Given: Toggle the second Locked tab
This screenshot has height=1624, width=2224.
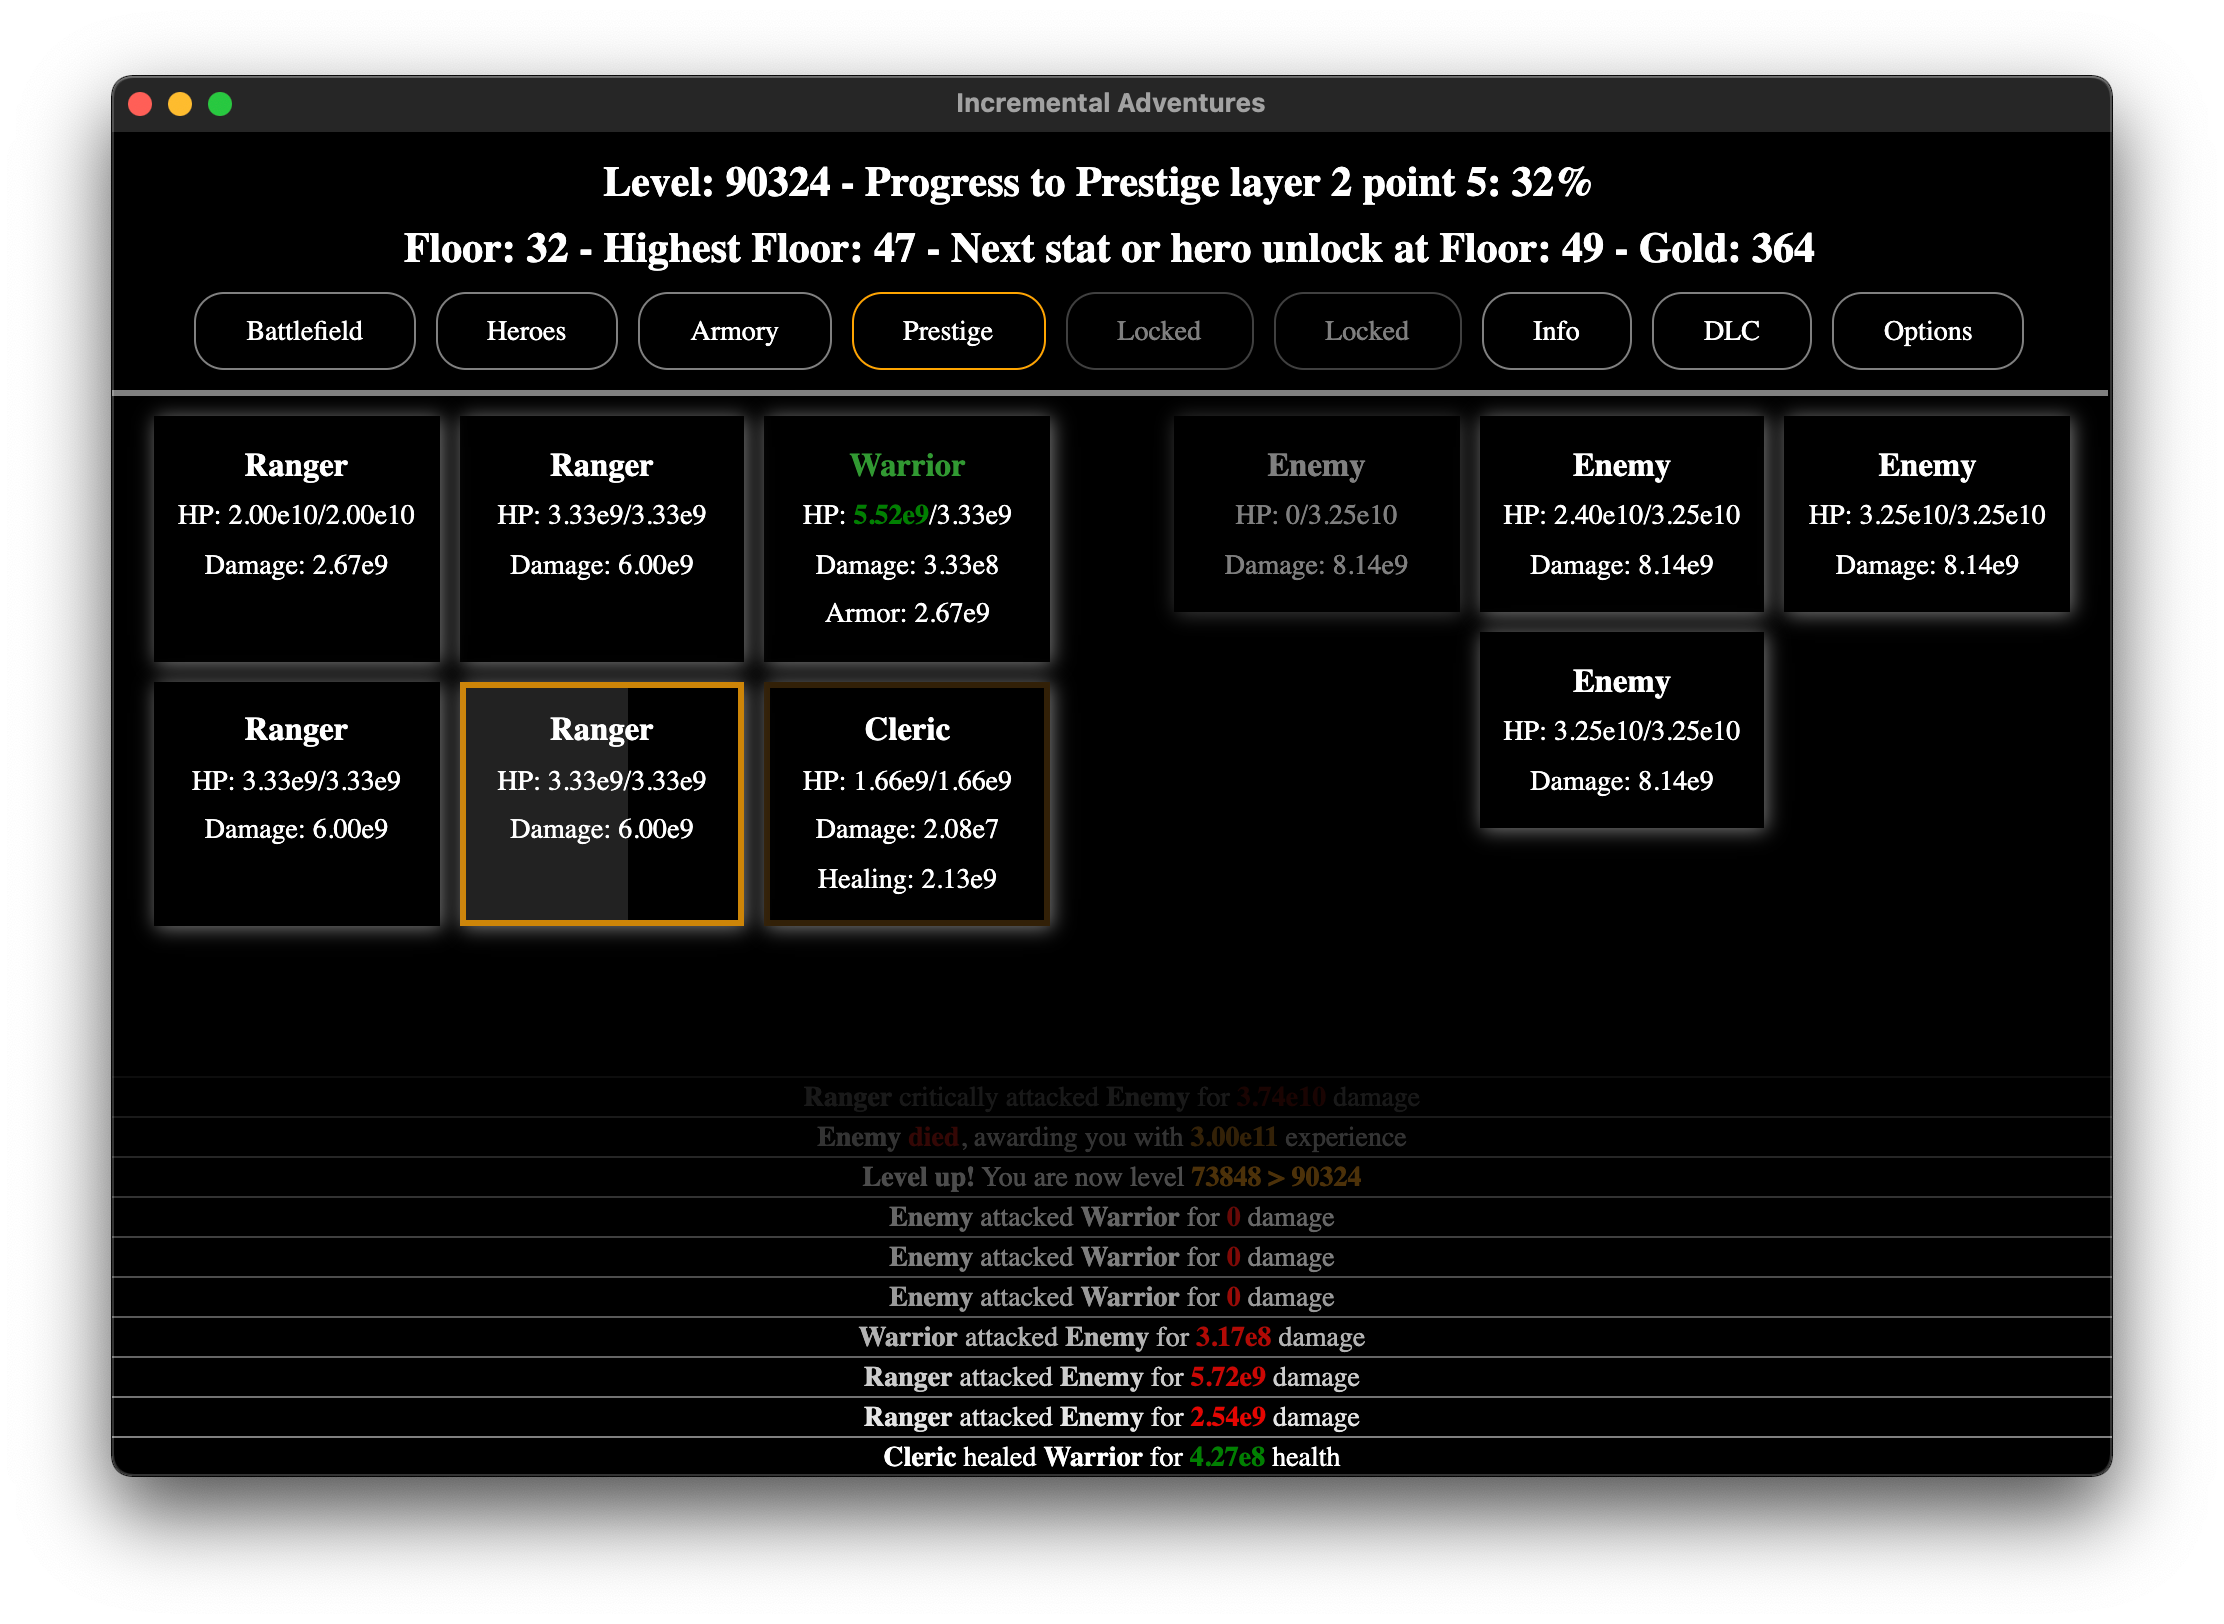Looking at the screenshot, I should coord(1368,328).
